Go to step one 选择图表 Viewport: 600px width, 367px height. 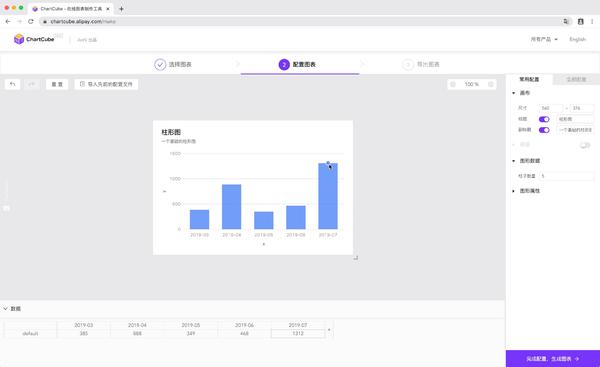point(173,64)
